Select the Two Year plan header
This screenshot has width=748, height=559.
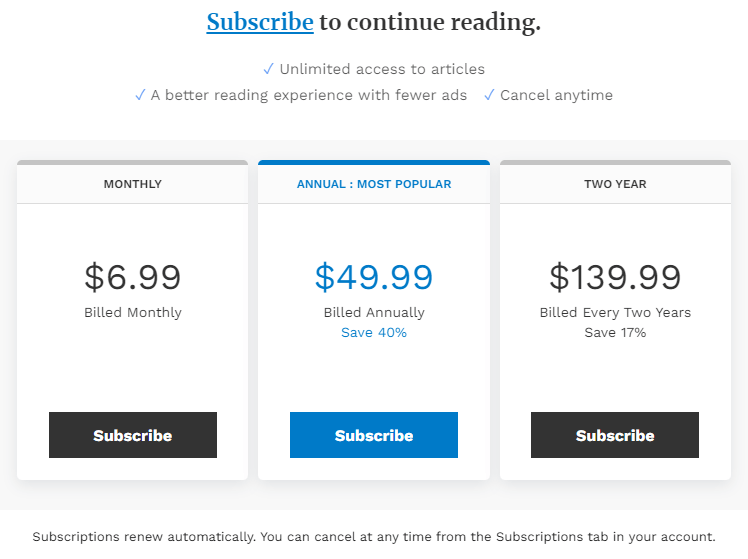(615, 184)
